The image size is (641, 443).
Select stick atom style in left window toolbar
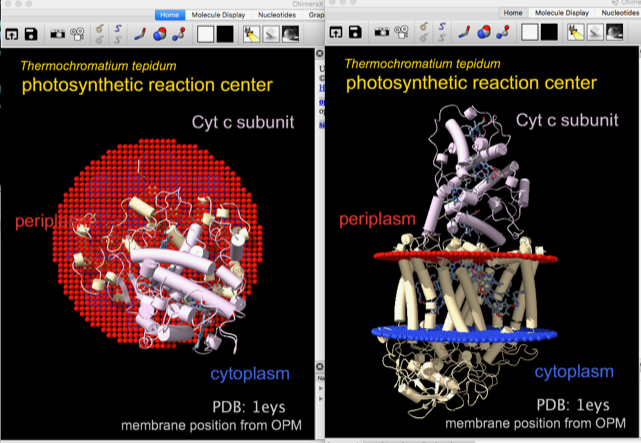click(x=143, y=34)
